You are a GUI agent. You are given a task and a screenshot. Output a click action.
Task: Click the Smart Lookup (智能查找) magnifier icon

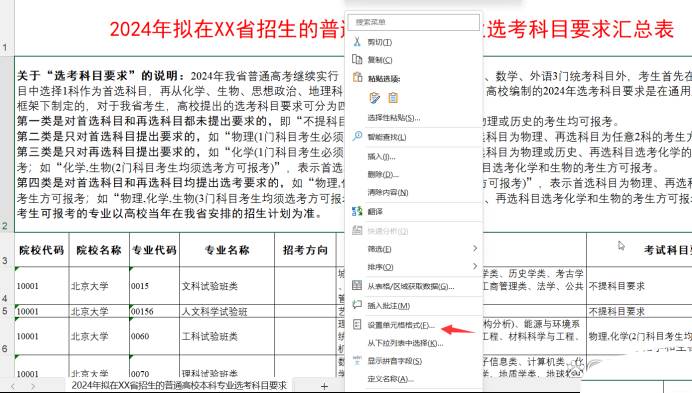(357, 136)
